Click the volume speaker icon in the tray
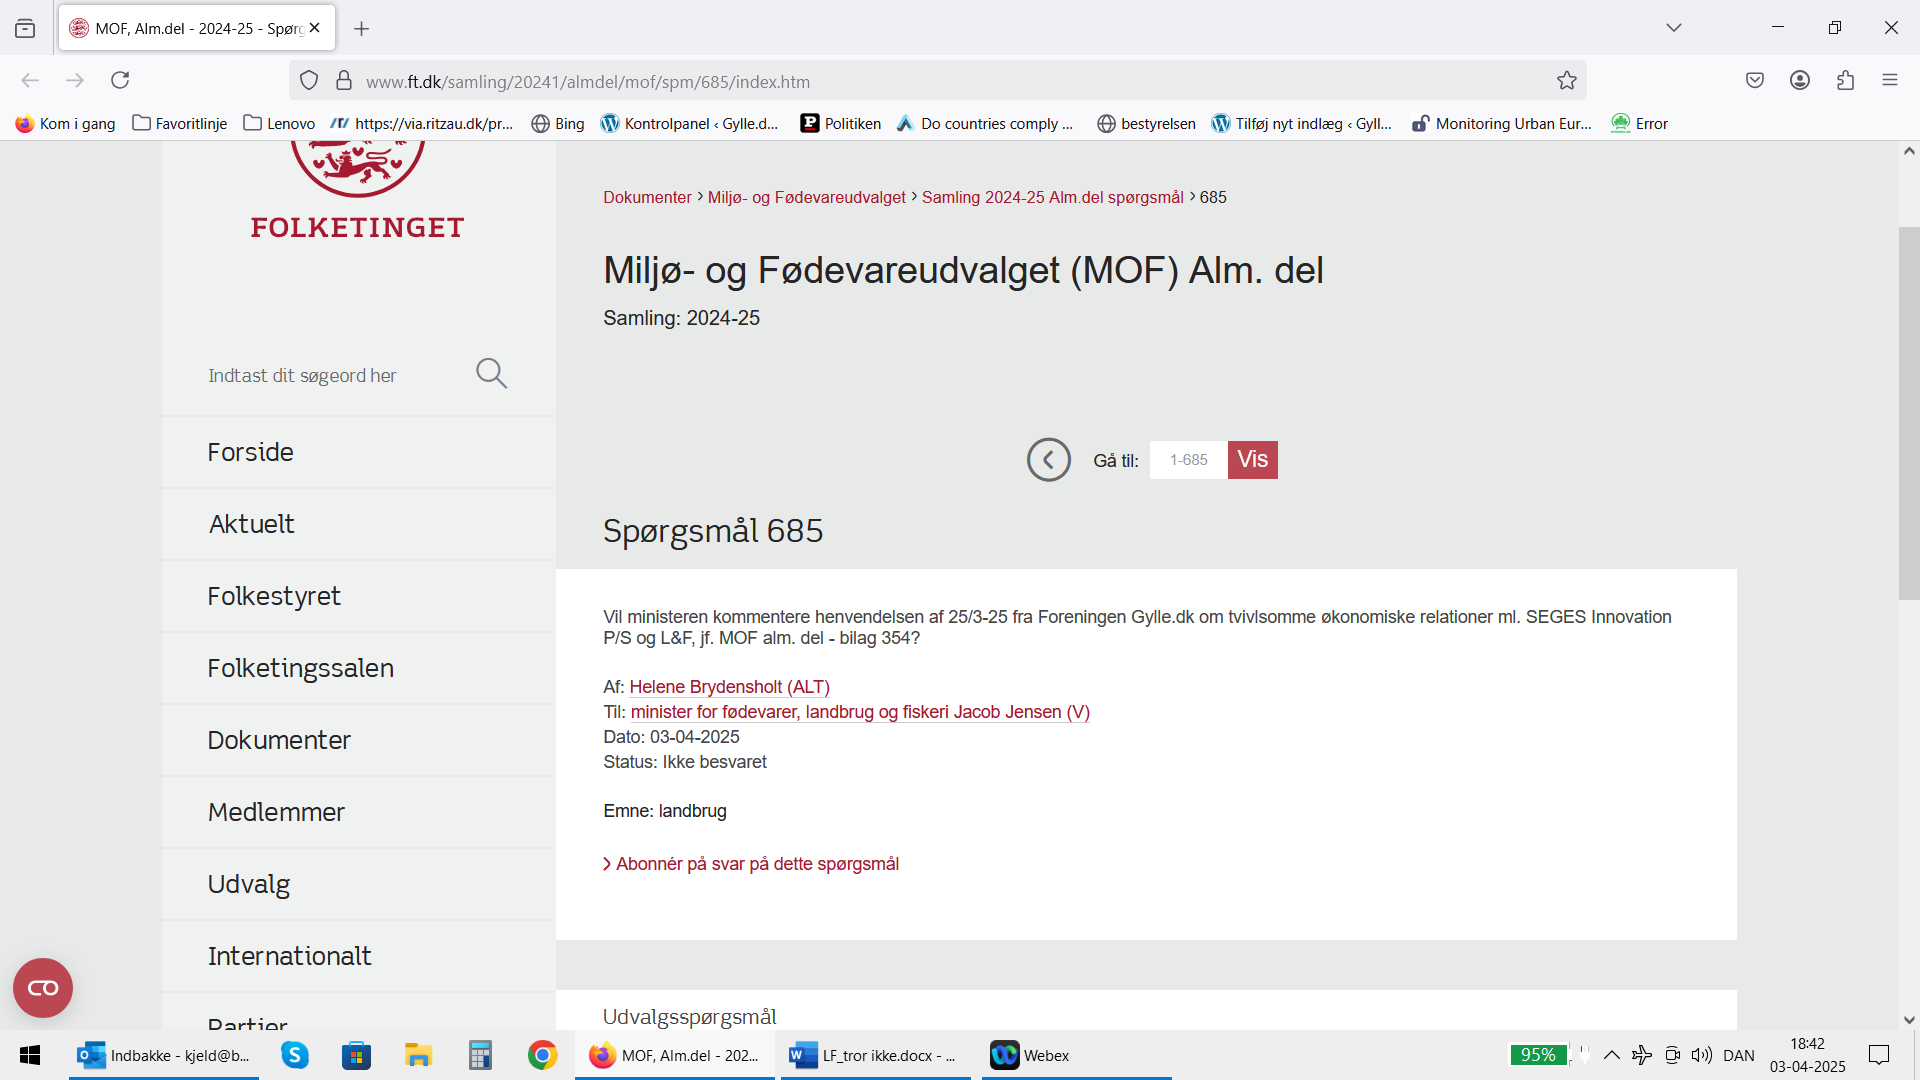Screen dimensions: 1920x1080 [x=1701, y=1055]
